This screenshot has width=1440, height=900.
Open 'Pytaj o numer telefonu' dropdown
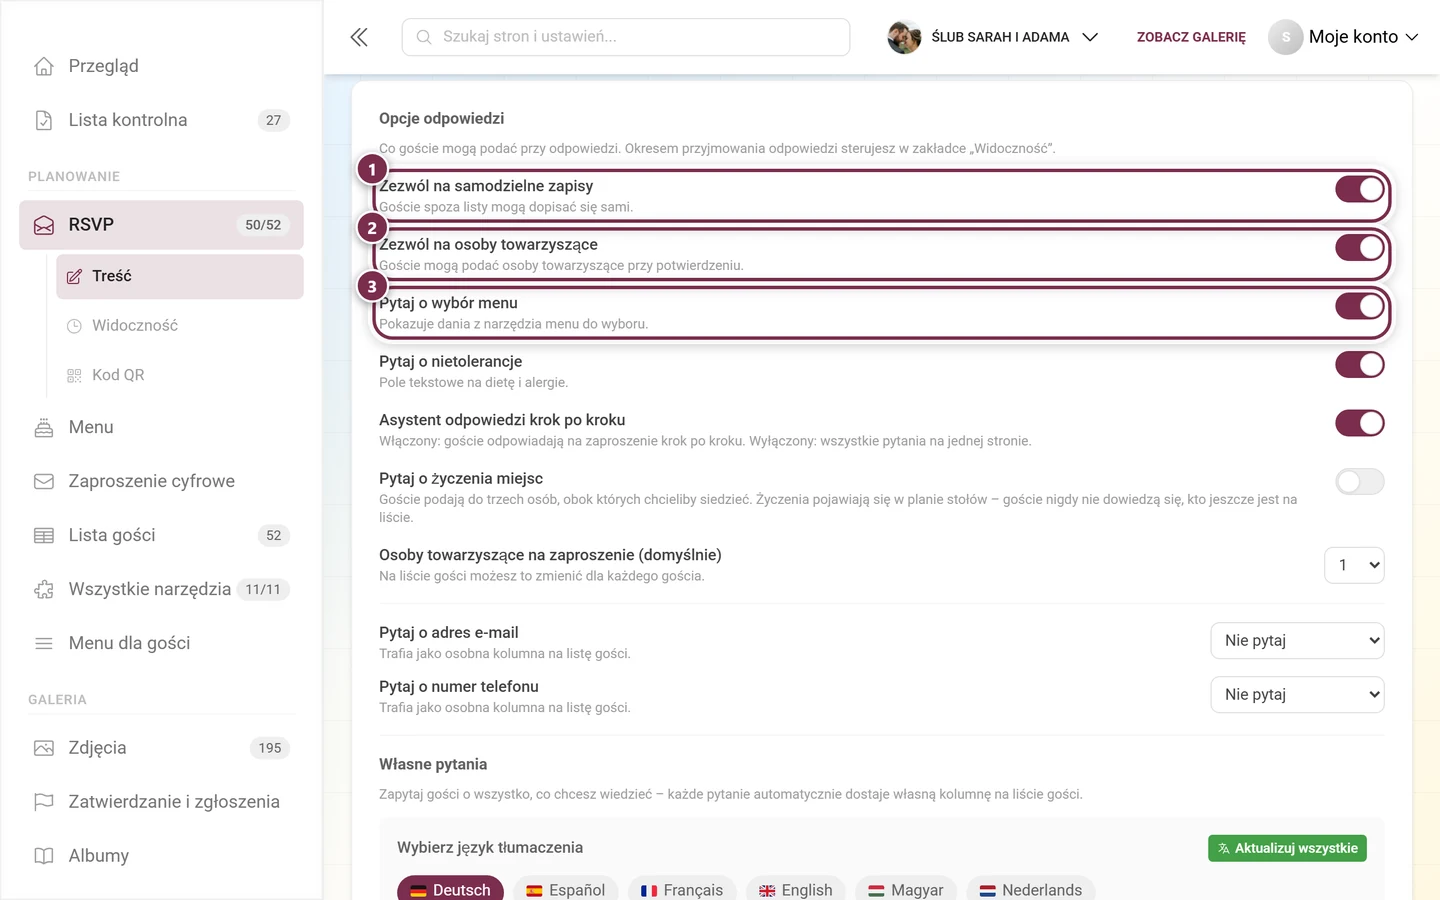(x=1297, y=694)
